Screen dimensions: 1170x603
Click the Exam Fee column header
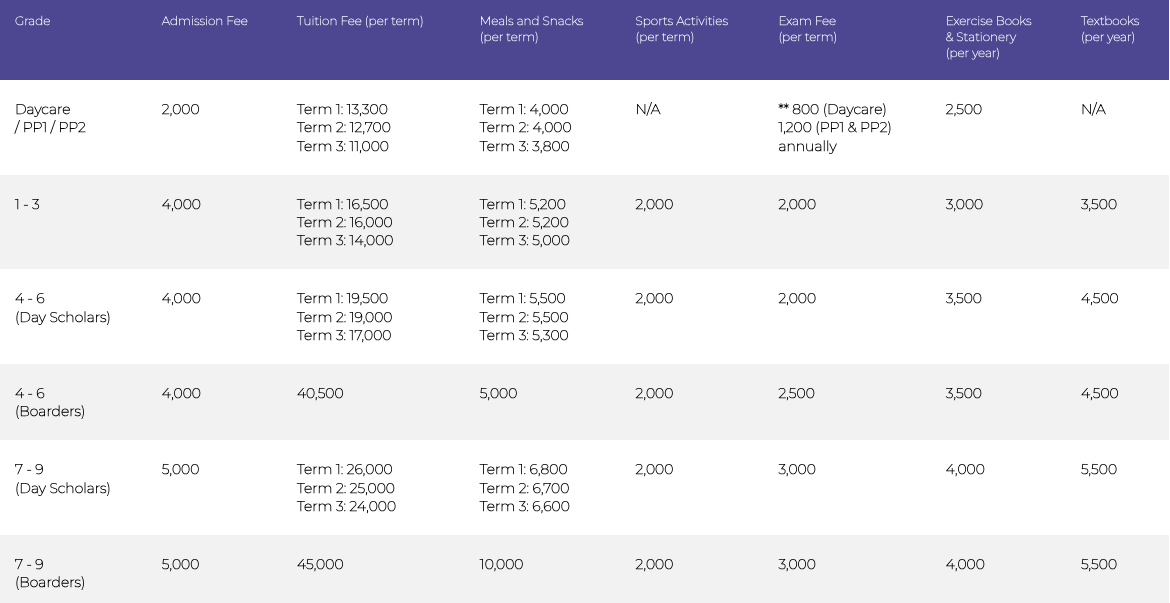pos(807,28)
